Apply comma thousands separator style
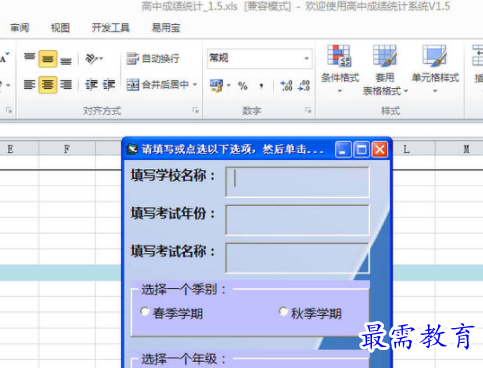483x368 pixels. 262,86
